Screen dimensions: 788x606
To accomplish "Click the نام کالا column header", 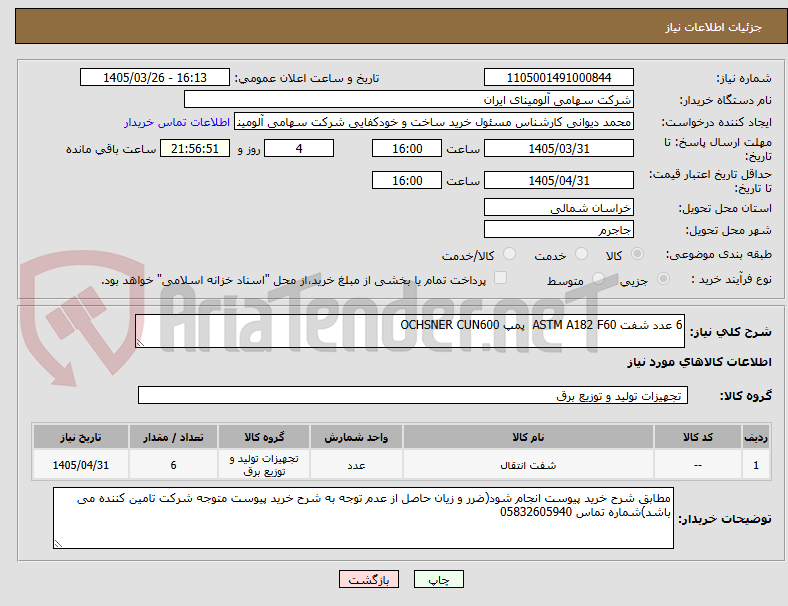I will pos(528,437).
